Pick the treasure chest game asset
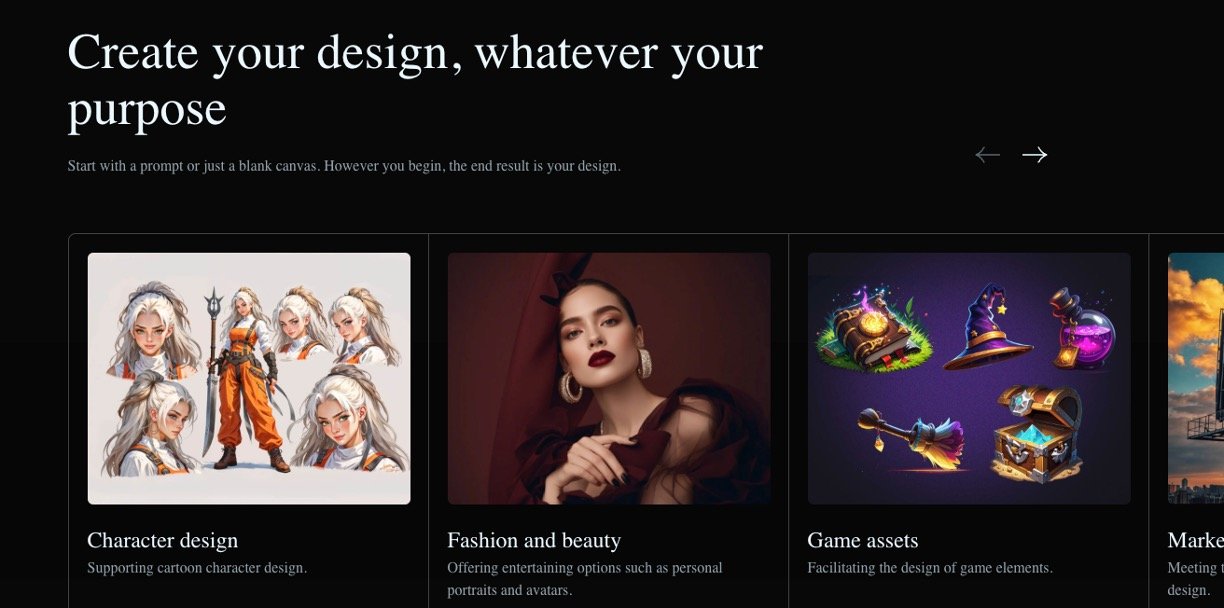The width and height of the screenshot is (1224, 608). tap(1036, 433)
